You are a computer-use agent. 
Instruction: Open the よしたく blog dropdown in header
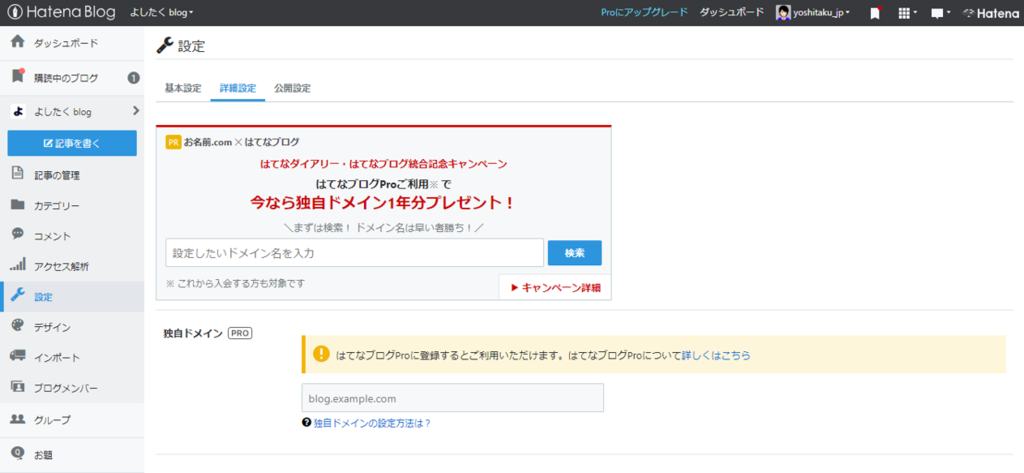tap(161, 12)
